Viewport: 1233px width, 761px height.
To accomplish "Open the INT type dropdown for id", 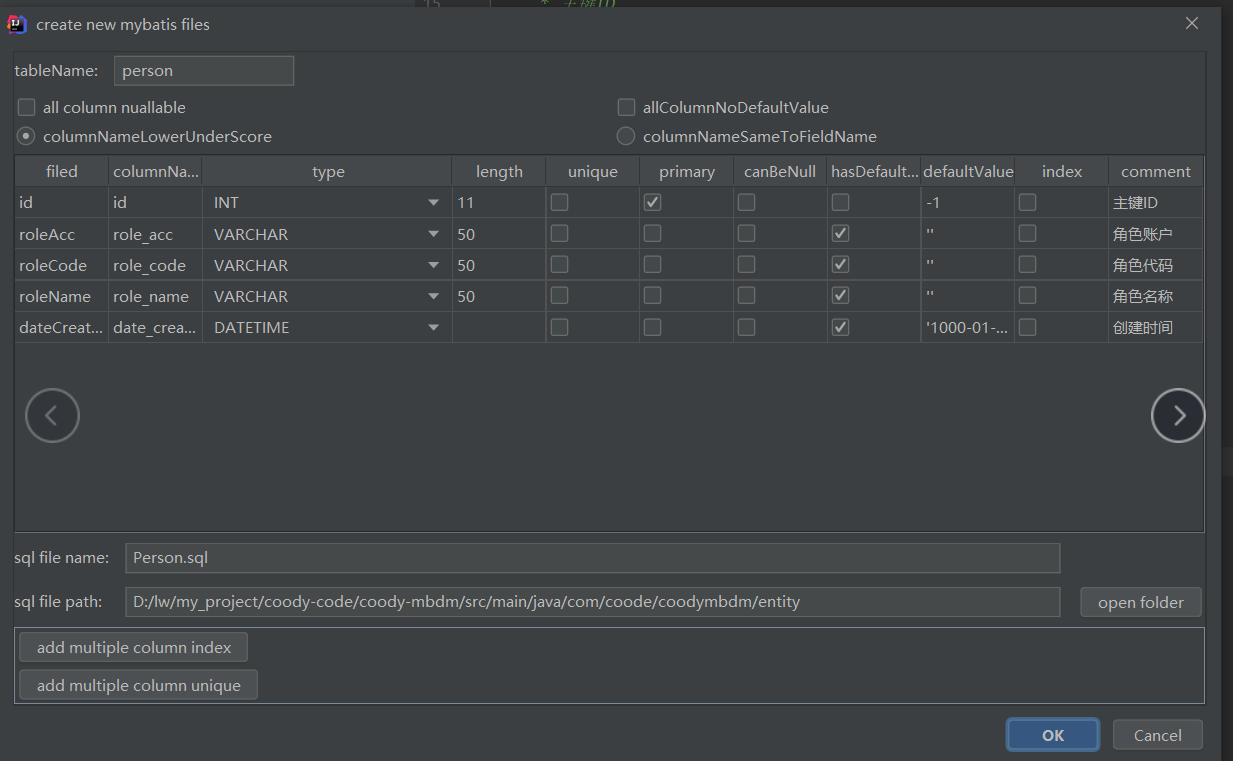I will (433, 201).
